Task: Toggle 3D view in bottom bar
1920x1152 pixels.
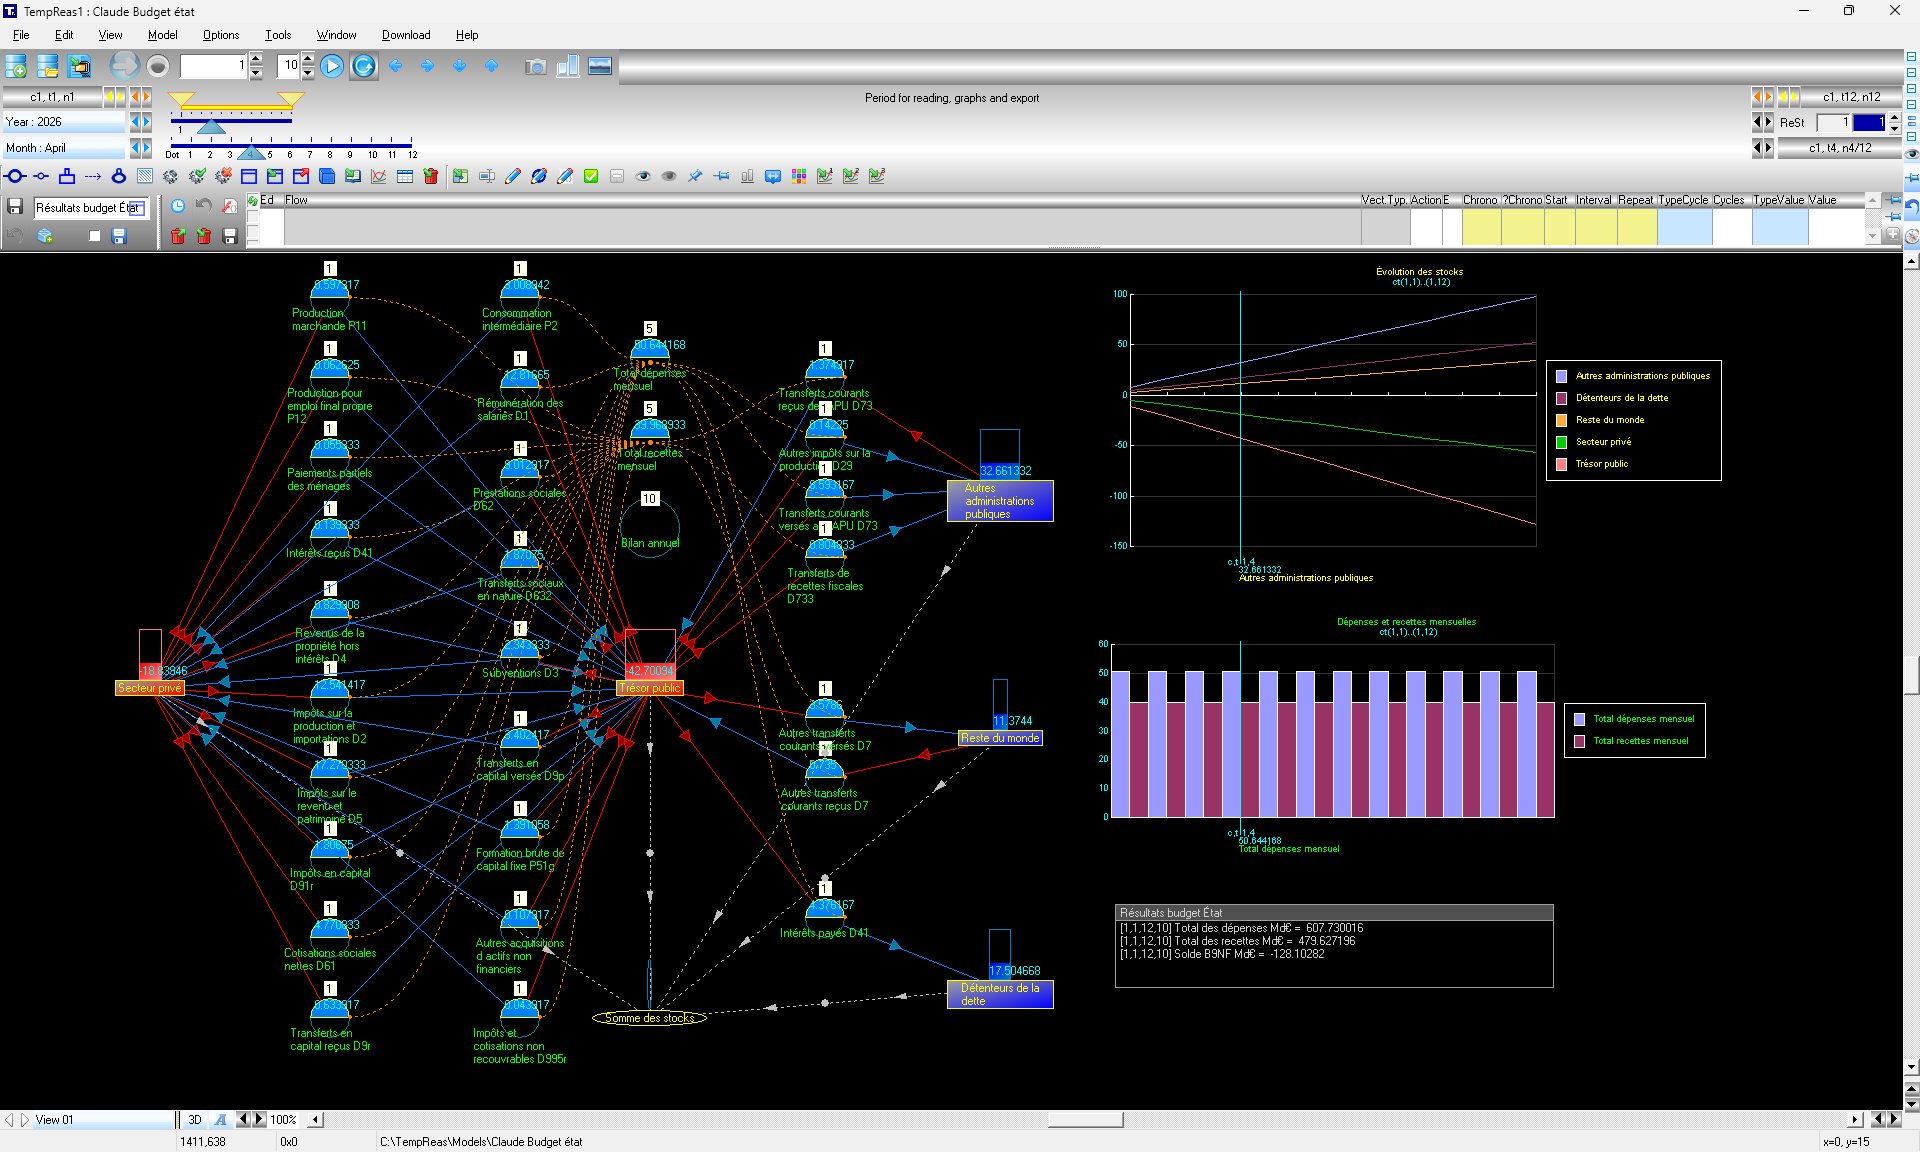Action: pos(195,1120)
